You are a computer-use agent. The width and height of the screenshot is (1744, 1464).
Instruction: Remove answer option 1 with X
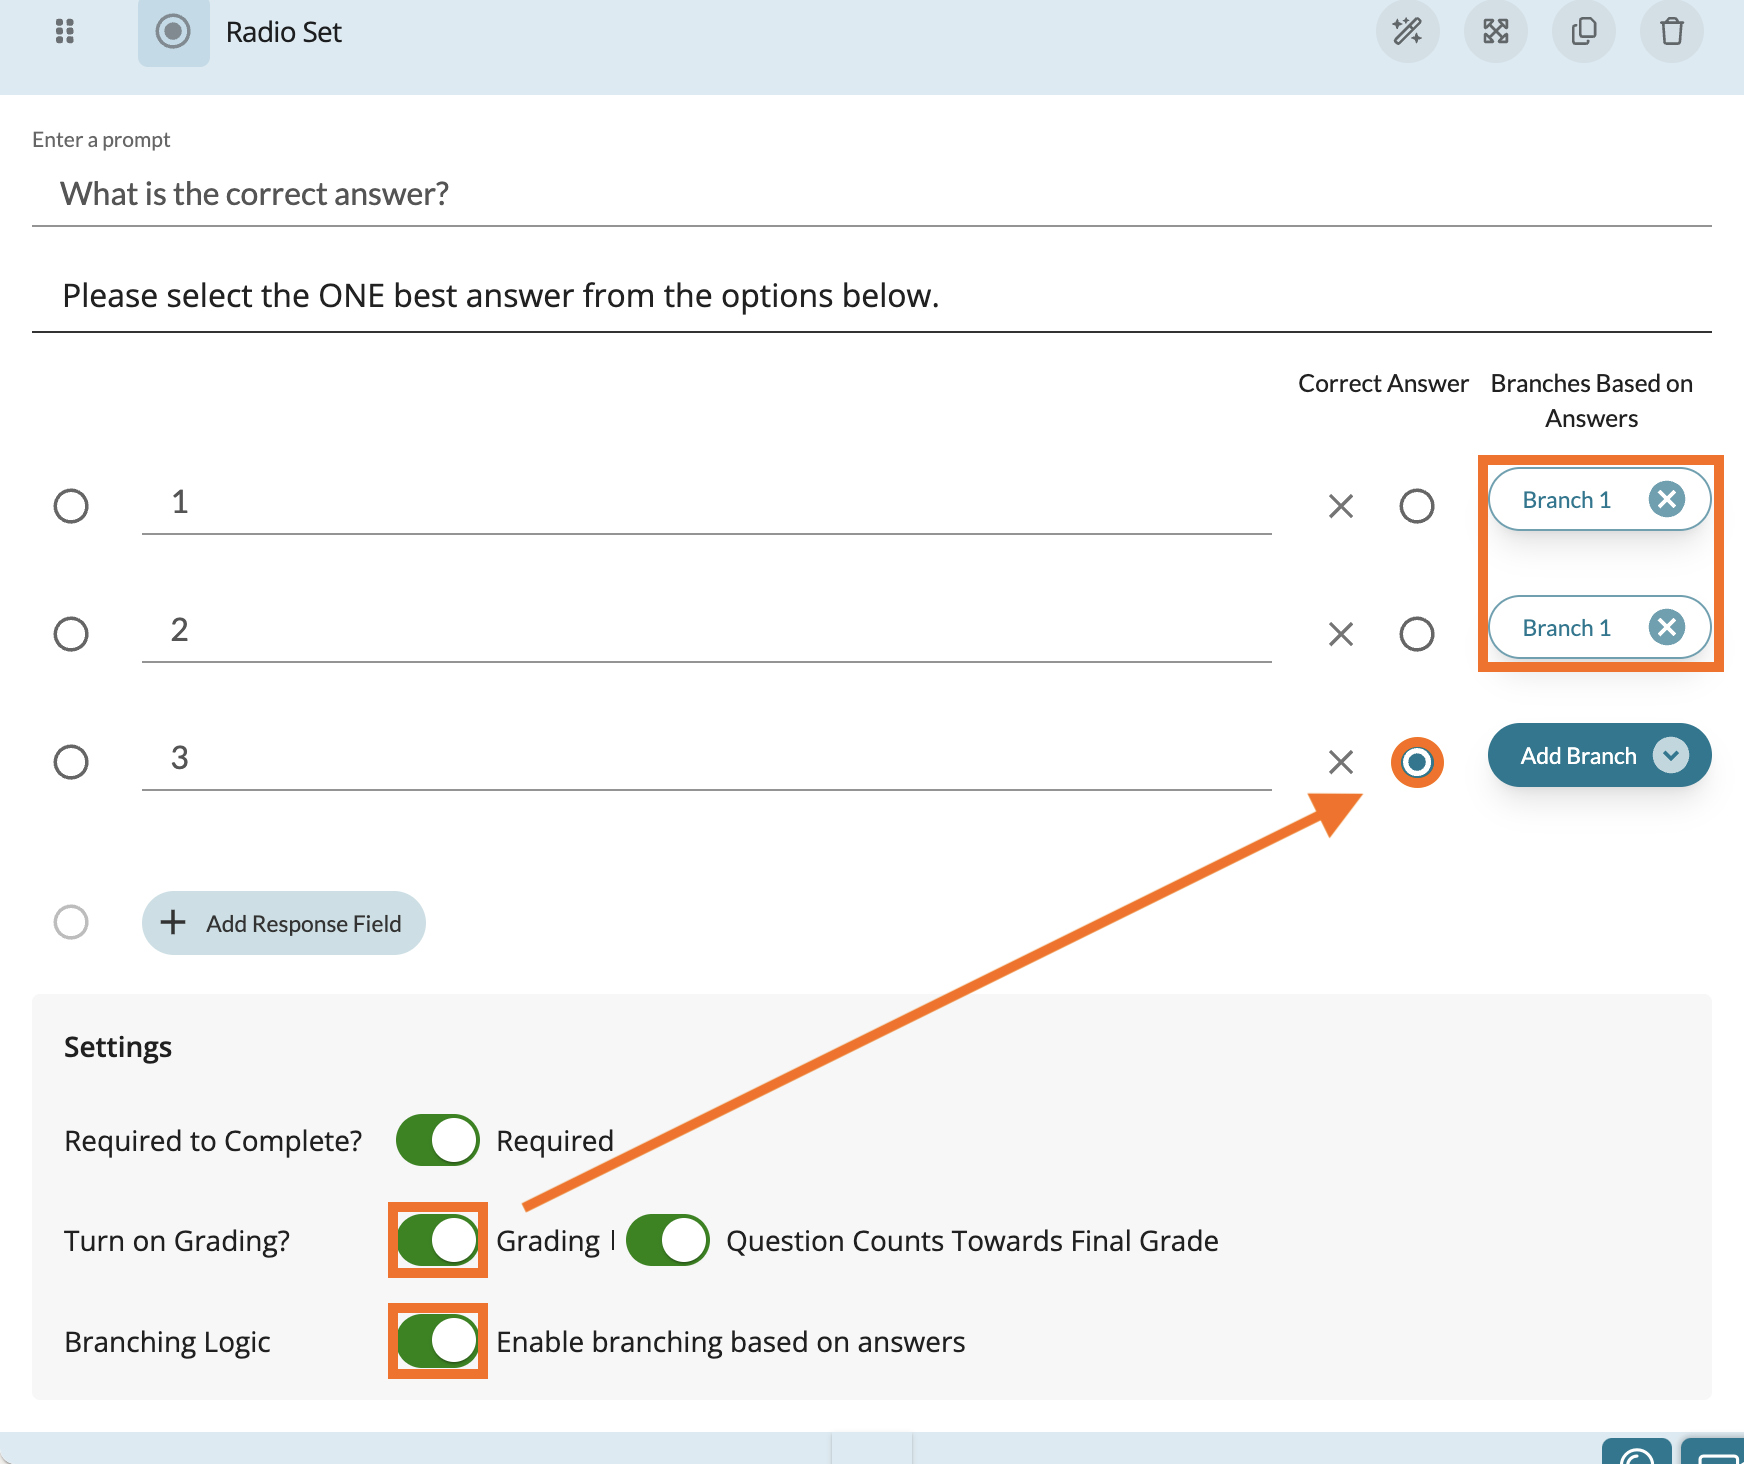click(x=1341, y=506)
